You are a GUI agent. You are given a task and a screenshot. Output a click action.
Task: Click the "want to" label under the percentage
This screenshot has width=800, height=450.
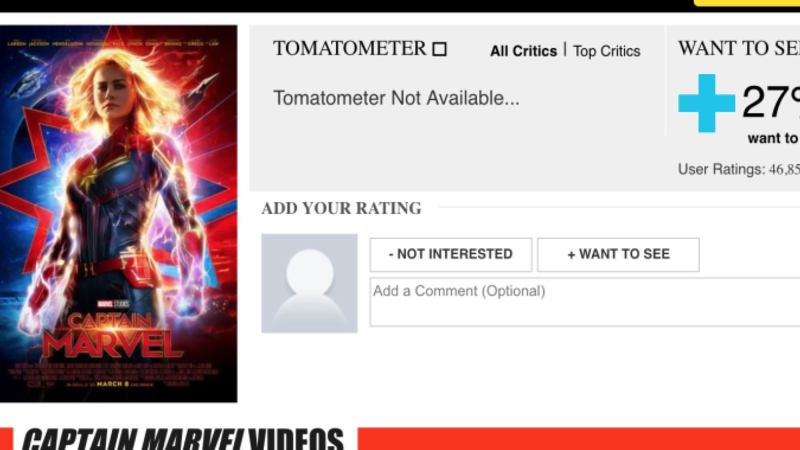tap(773, 138)
